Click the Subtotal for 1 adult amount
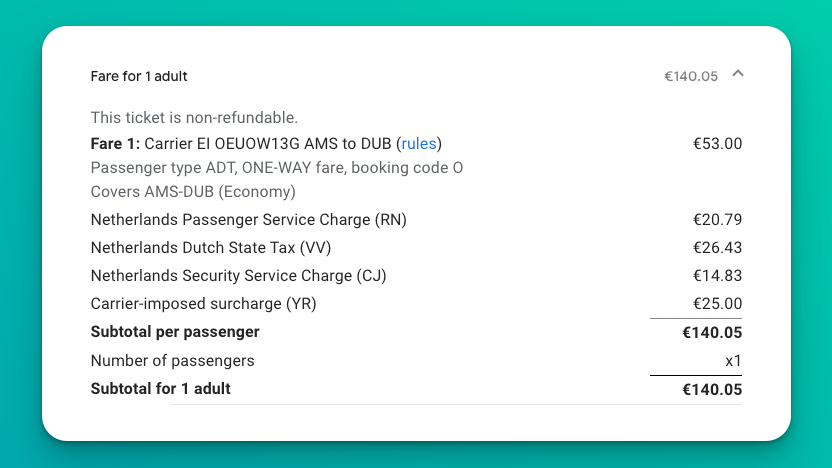832x468 pixels. 712,389
